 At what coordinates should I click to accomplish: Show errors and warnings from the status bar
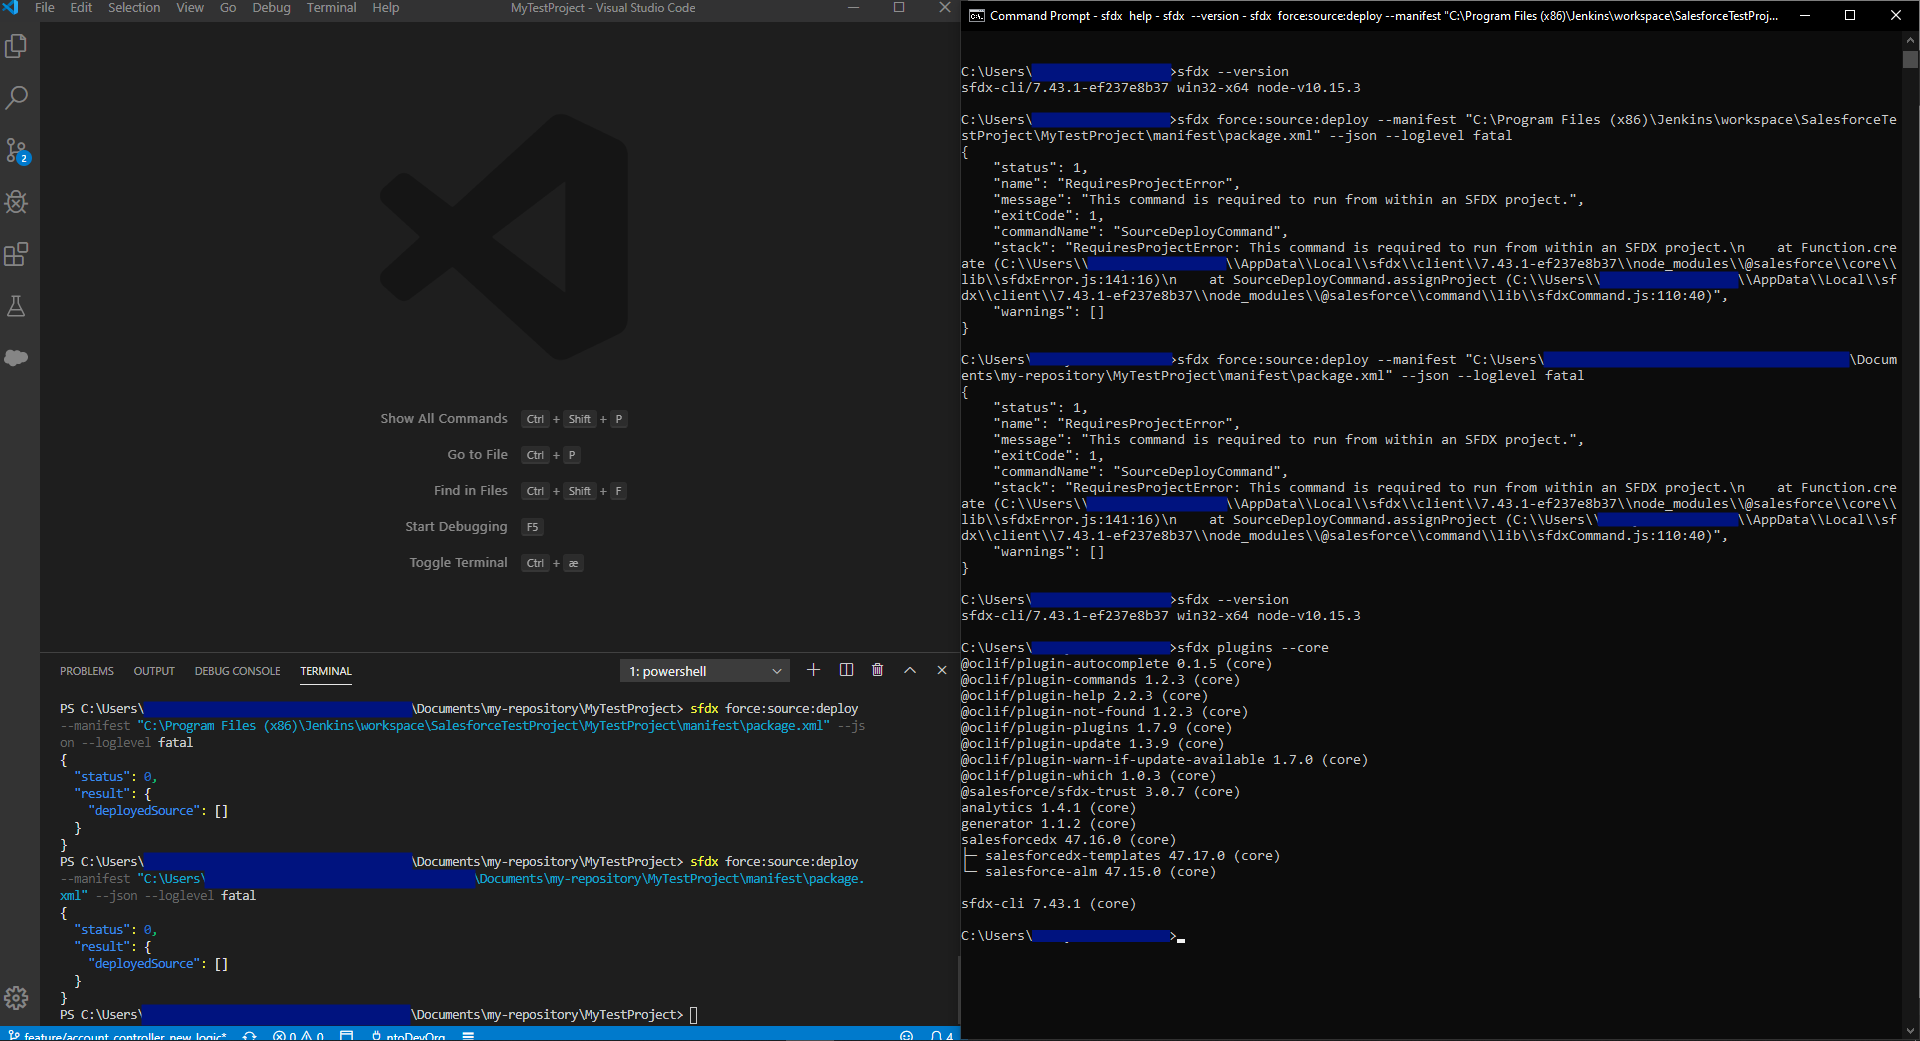tap(297, 1036)
